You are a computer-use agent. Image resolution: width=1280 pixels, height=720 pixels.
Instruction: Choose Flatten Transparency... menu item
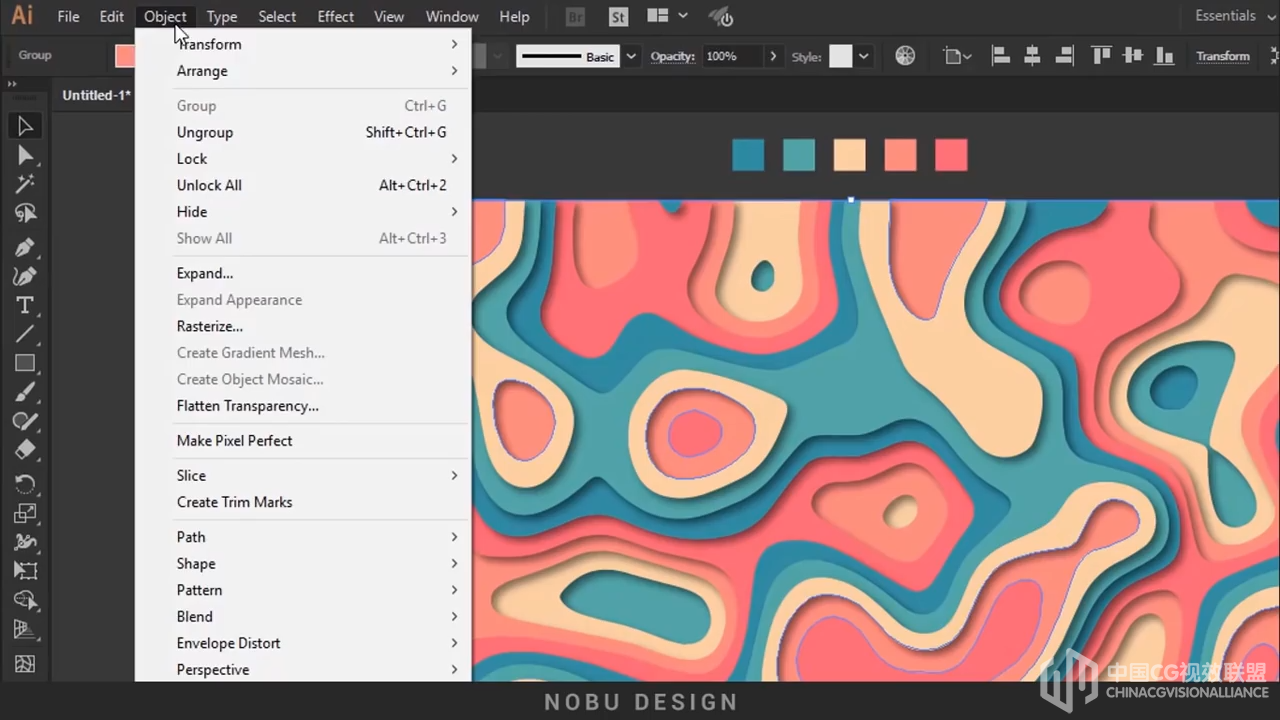click(x=302, y=406)
